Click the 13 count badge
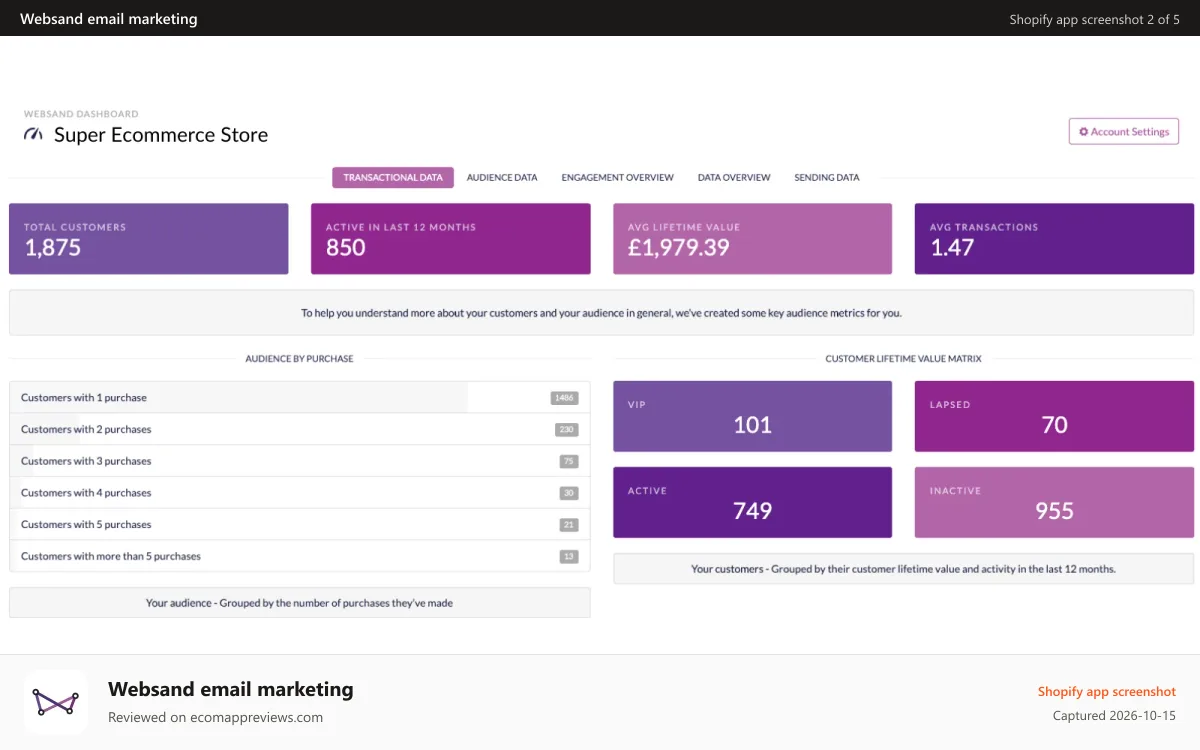 point(569,557)
